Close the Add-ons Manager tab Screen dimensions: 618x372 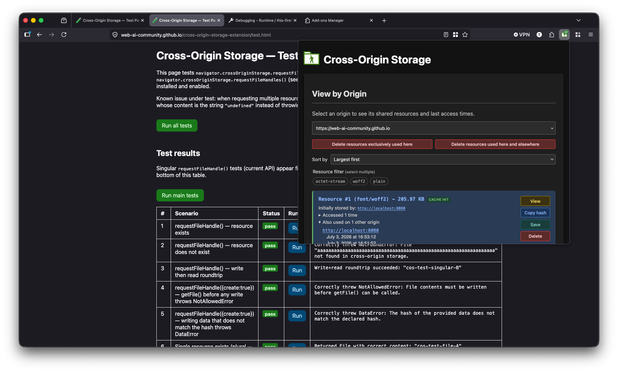pyautogui.click(x=371, y=20)
